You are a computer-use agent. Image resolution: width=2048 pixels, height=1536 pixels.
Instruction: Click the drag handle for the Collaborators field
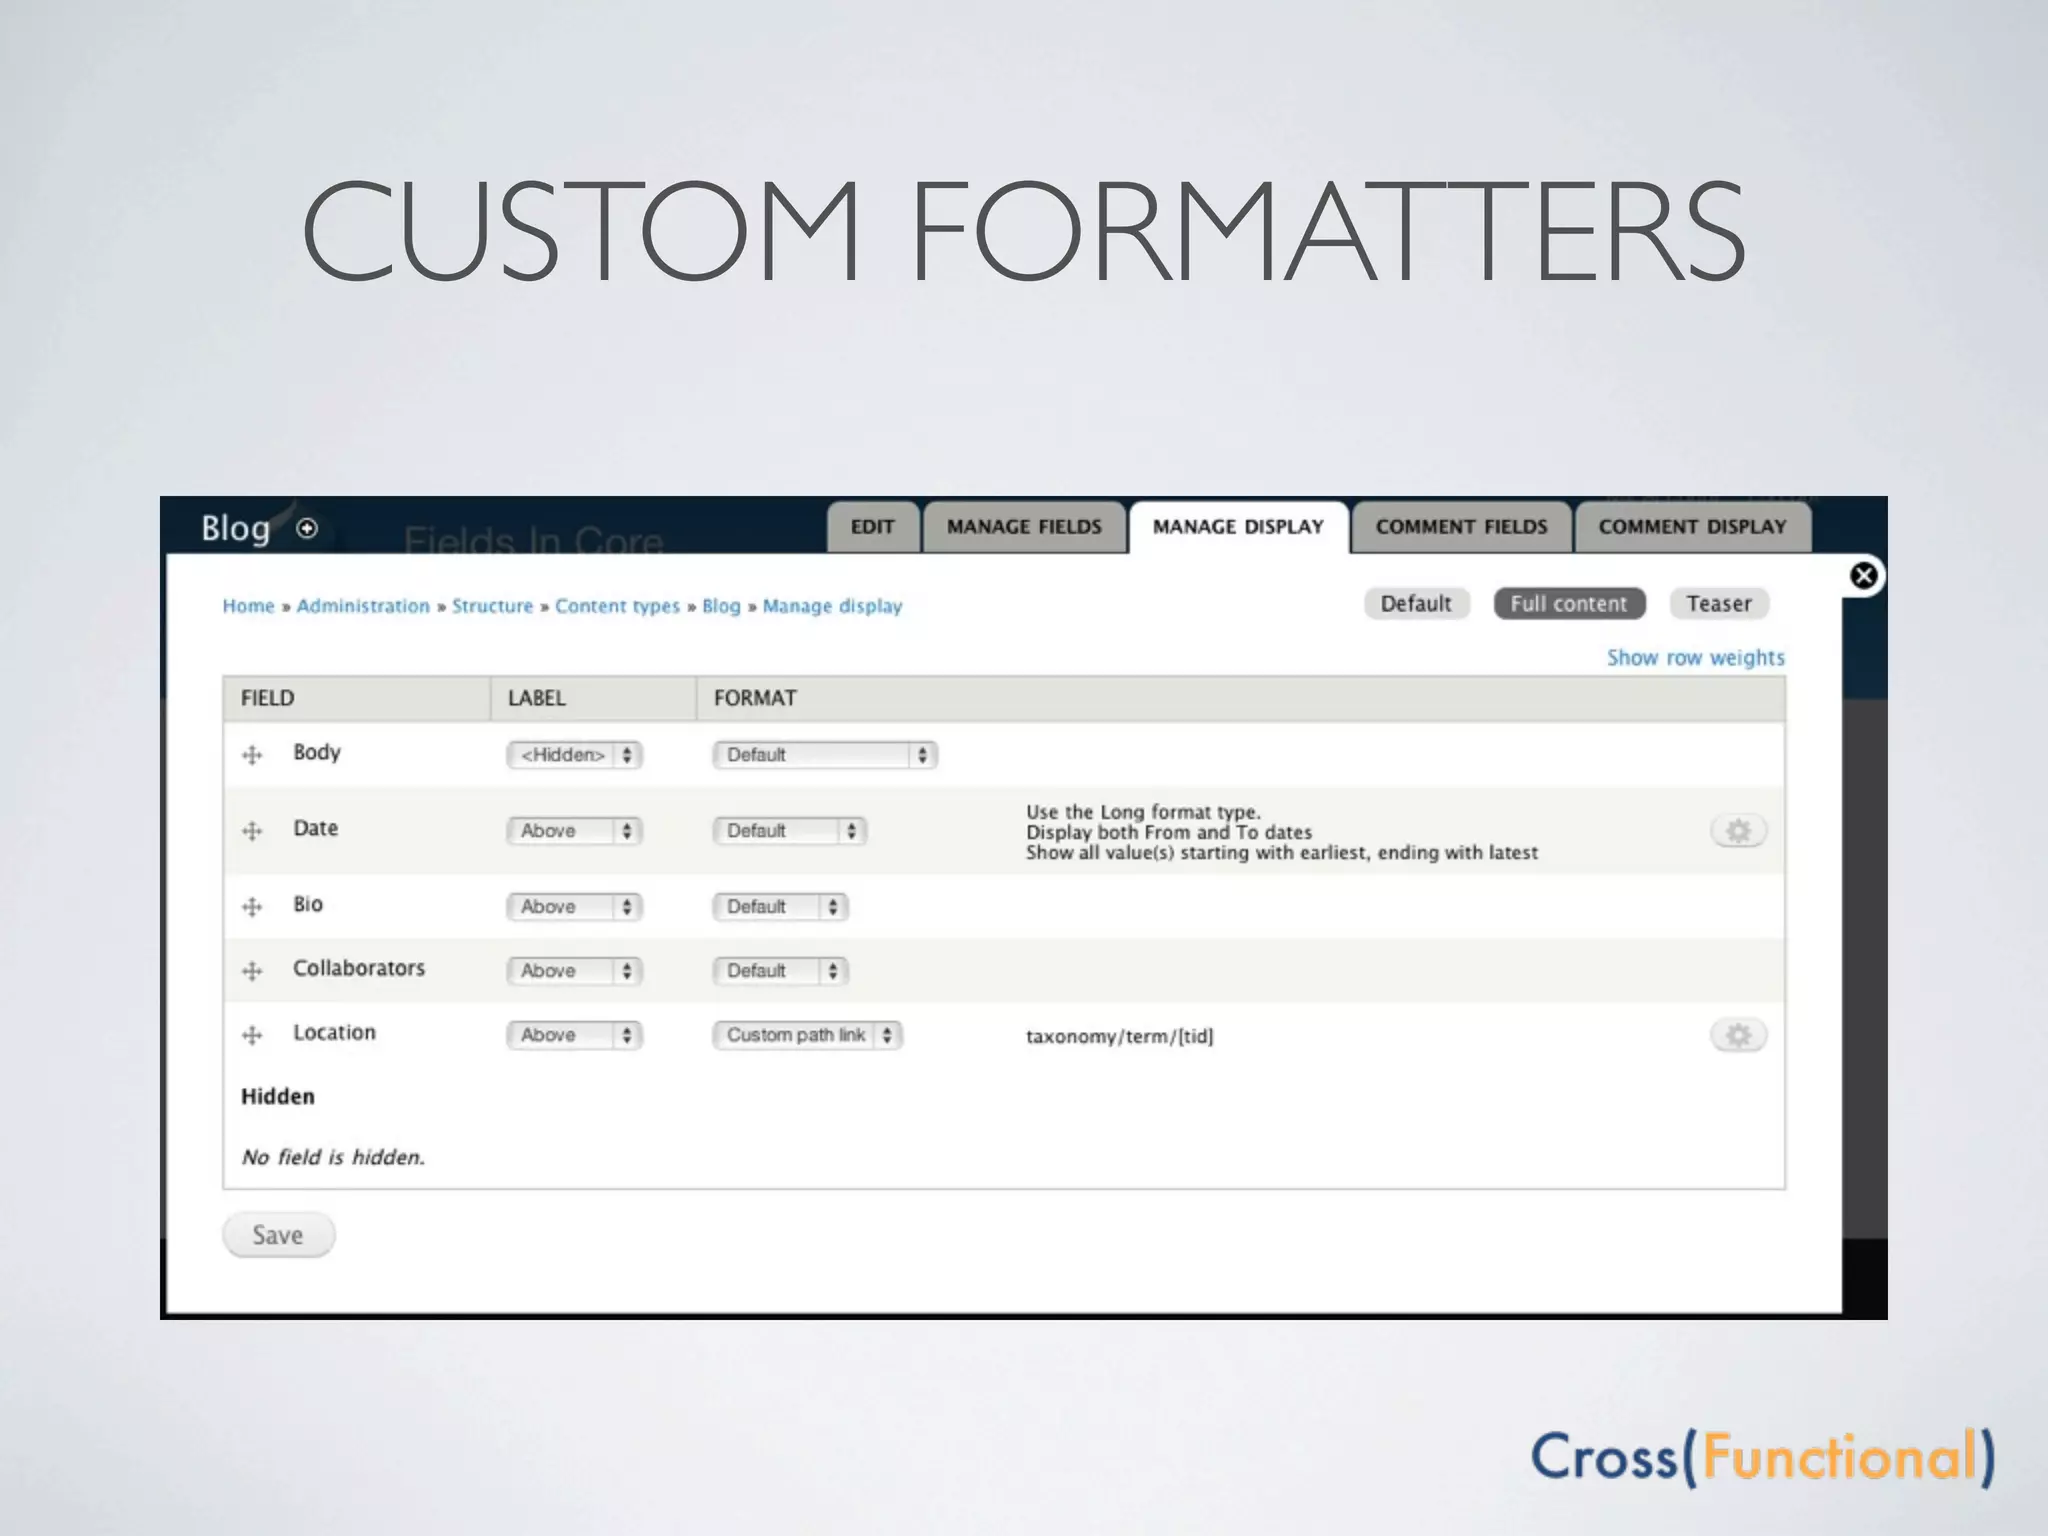[252, 971]
